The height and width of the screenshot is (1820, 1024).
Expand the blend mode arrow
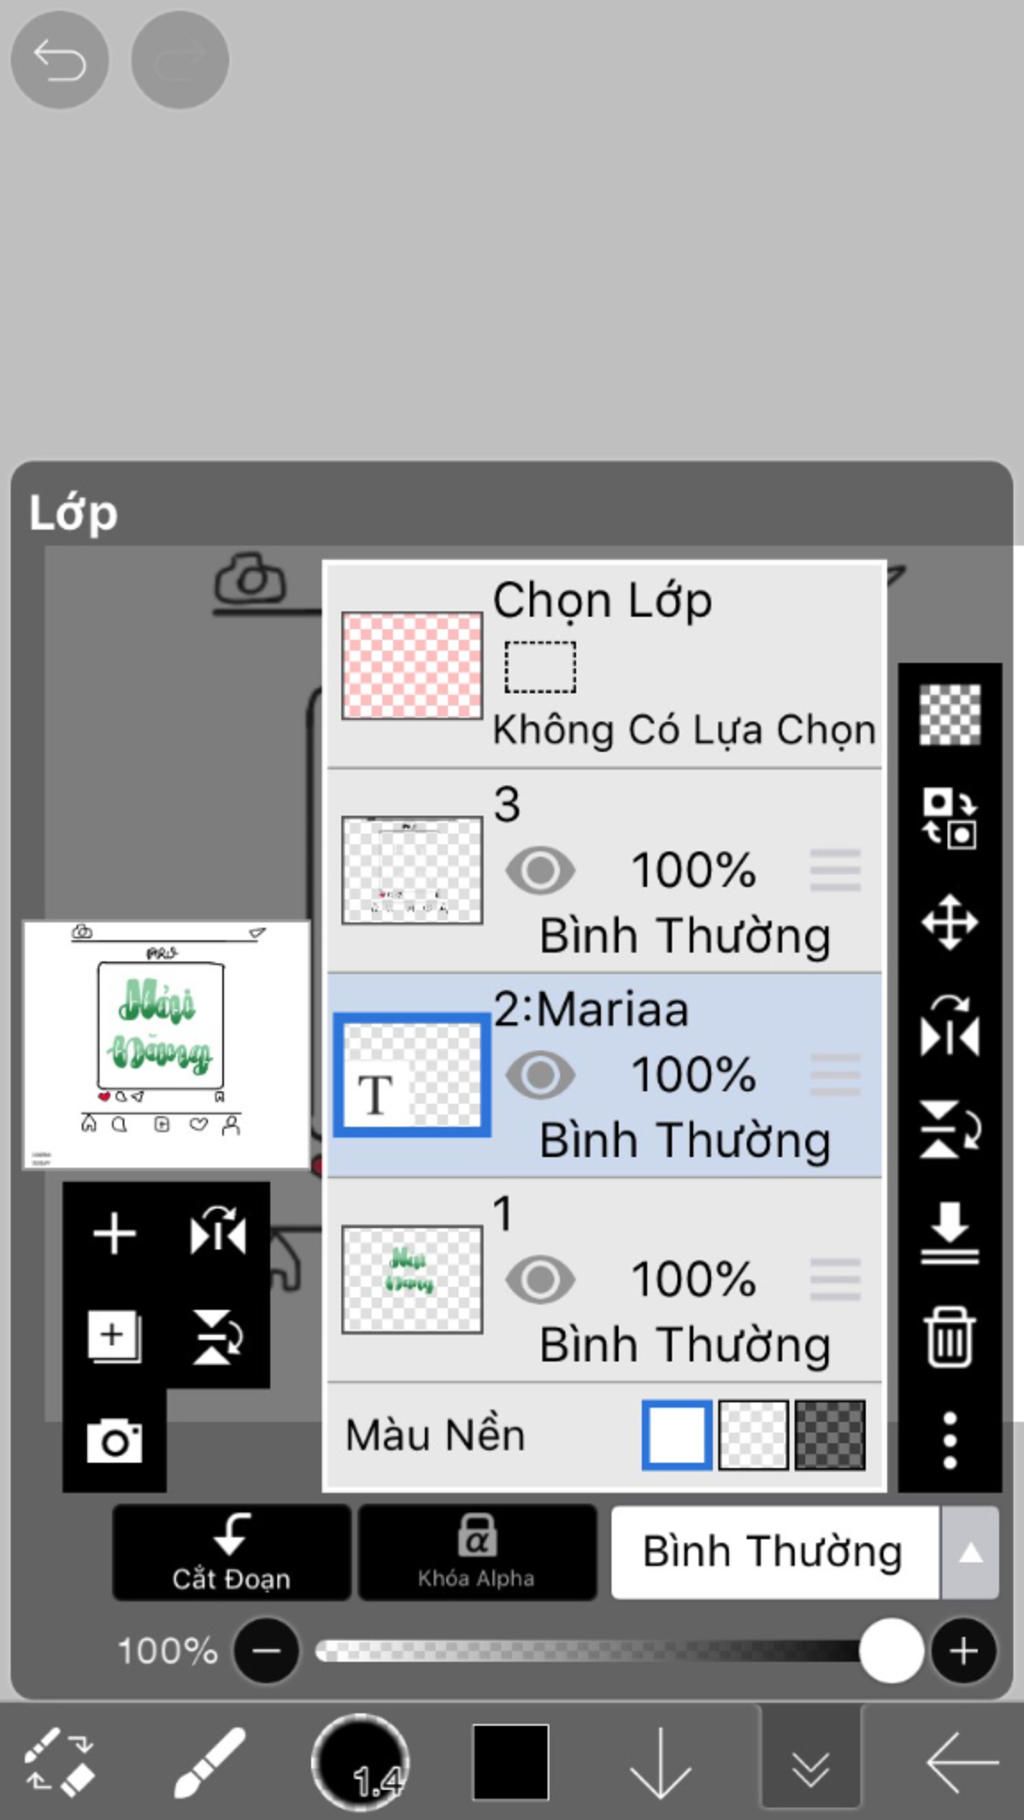(969, 1552)
